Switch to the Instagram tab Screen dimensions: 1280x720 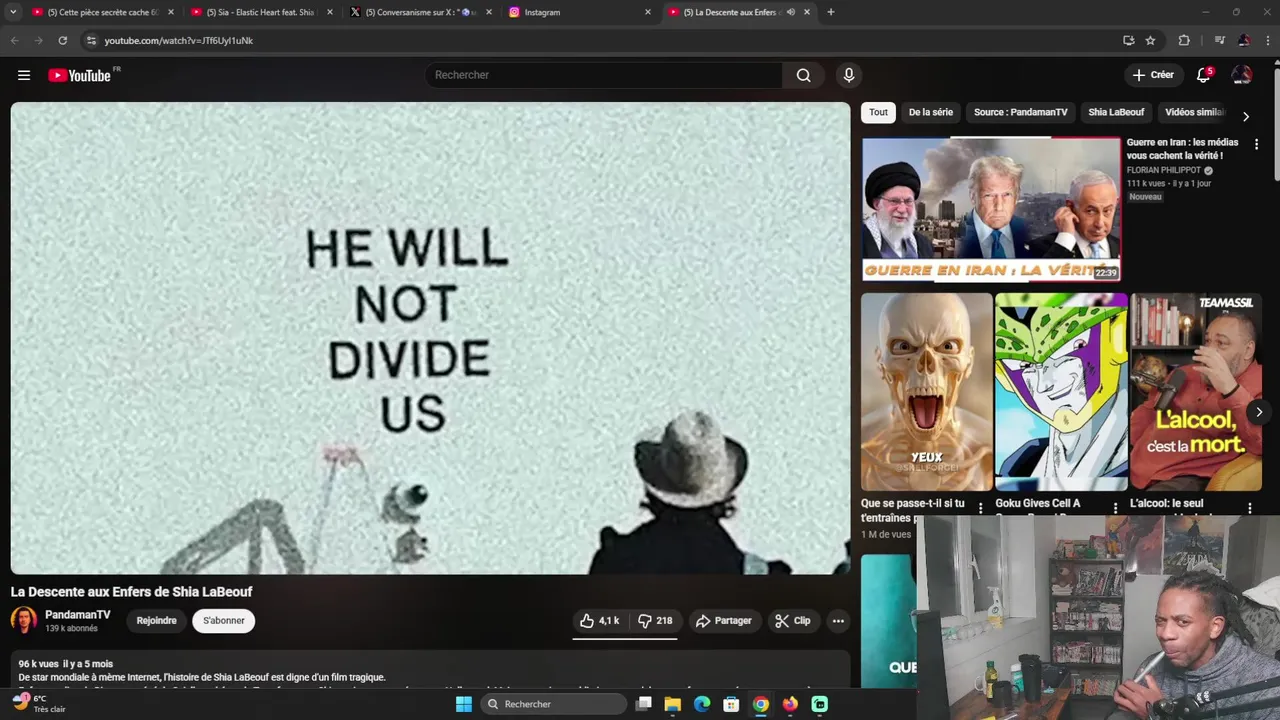(580, 12)
